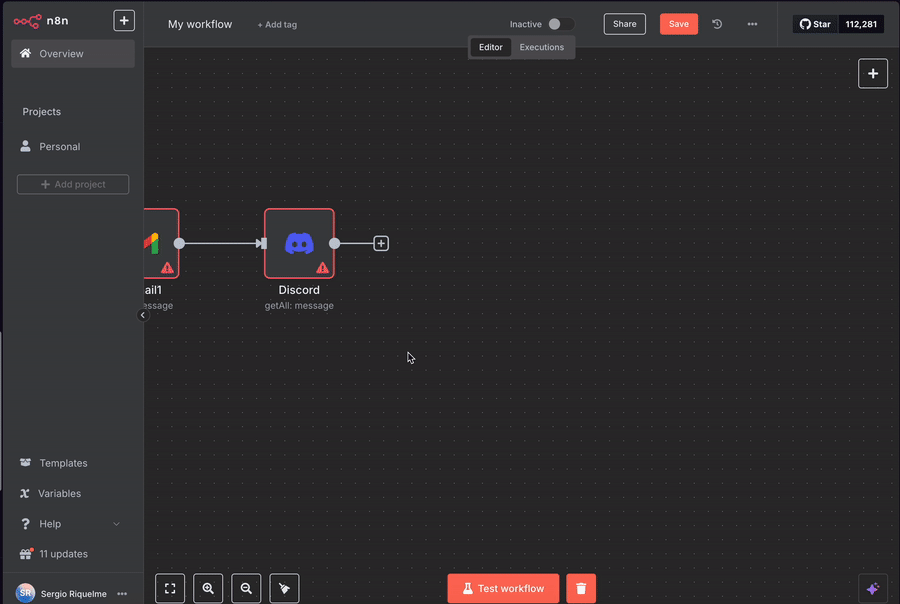900x604 pixels.
Task: Click the My workflow name field
Action: coord(200,24)
